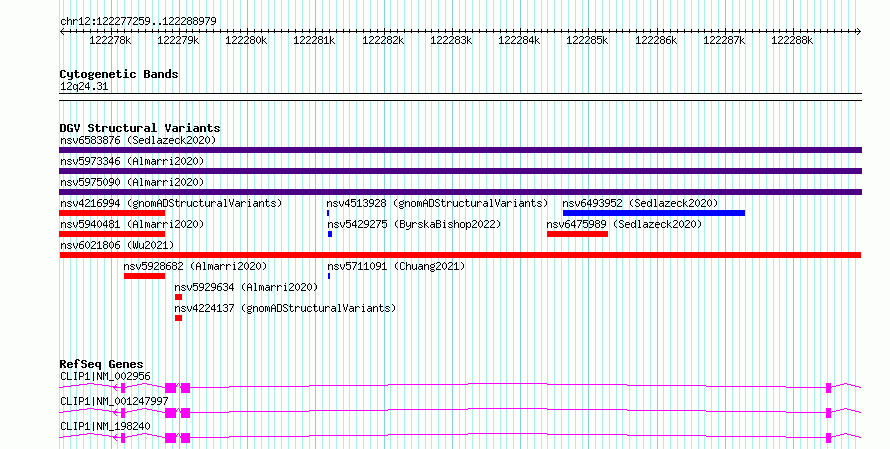Click the 122280k ruler tick label
This screenshot has width=890, height=449.
246,40
